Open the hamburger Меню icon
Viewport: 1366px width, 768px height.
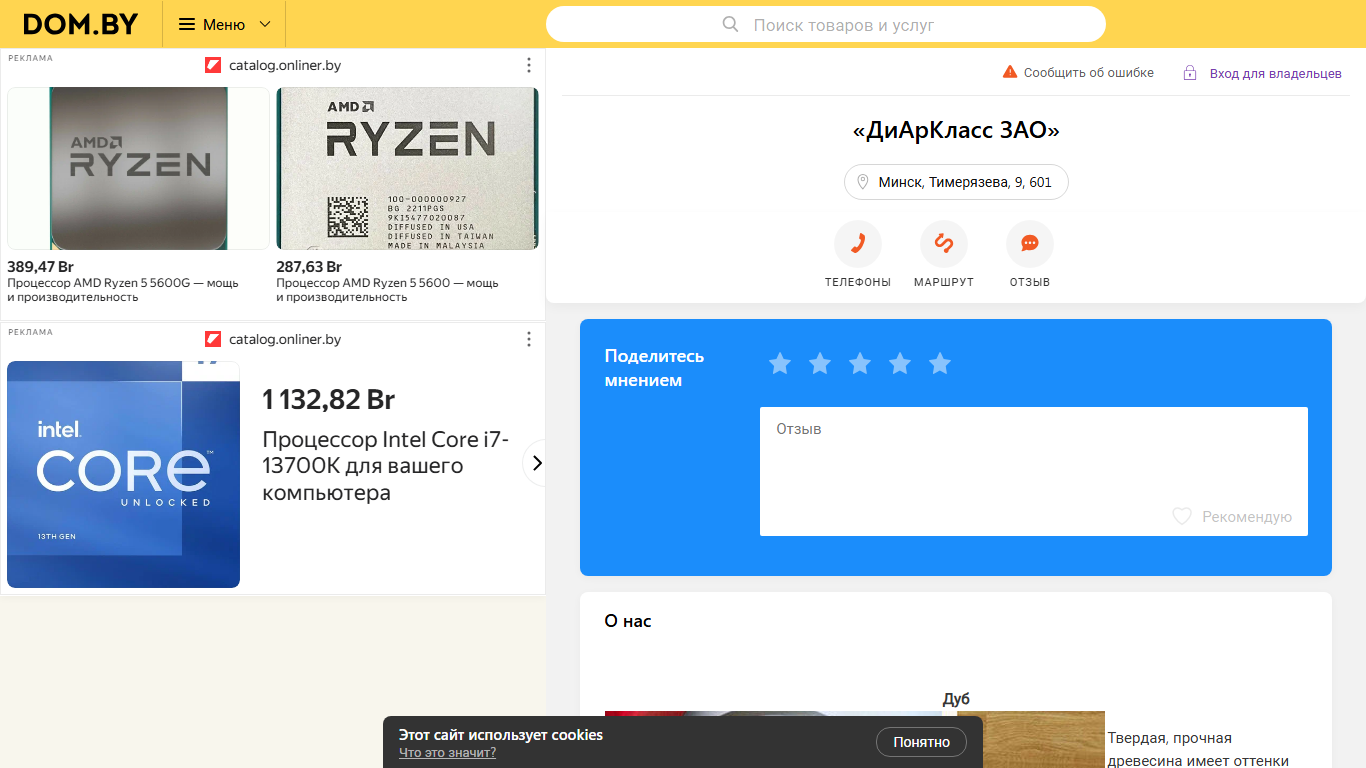(187, 24)
